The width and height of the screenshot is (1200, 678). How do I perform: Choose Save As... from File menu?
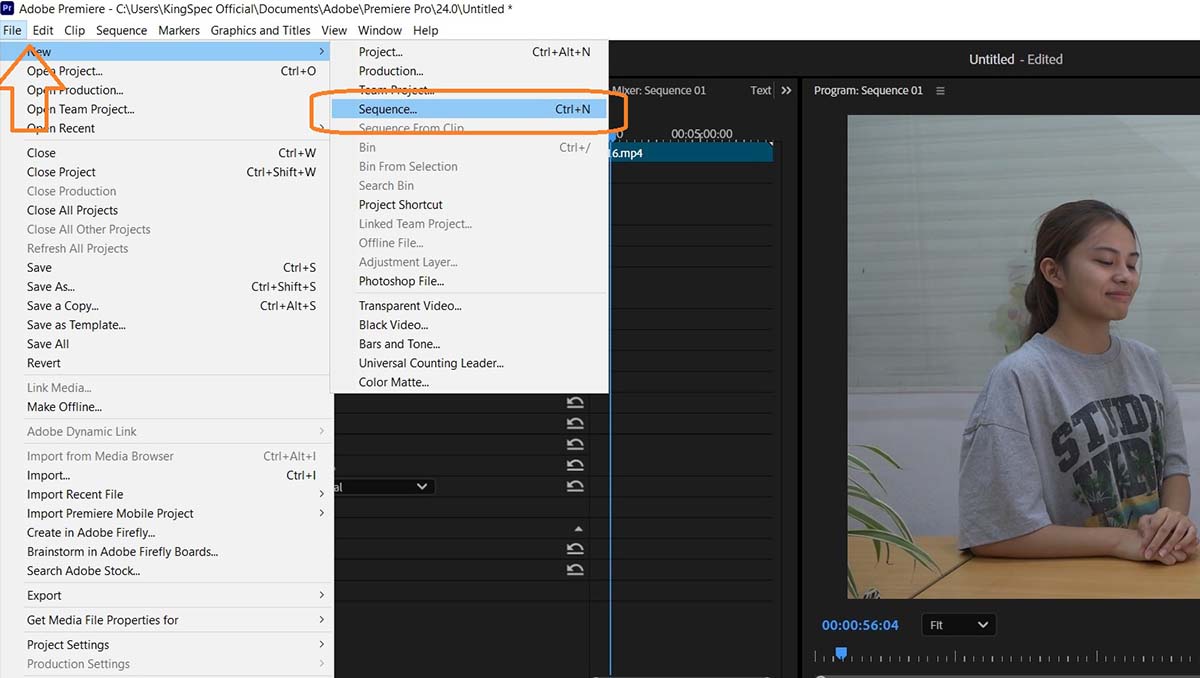[167, 287]
